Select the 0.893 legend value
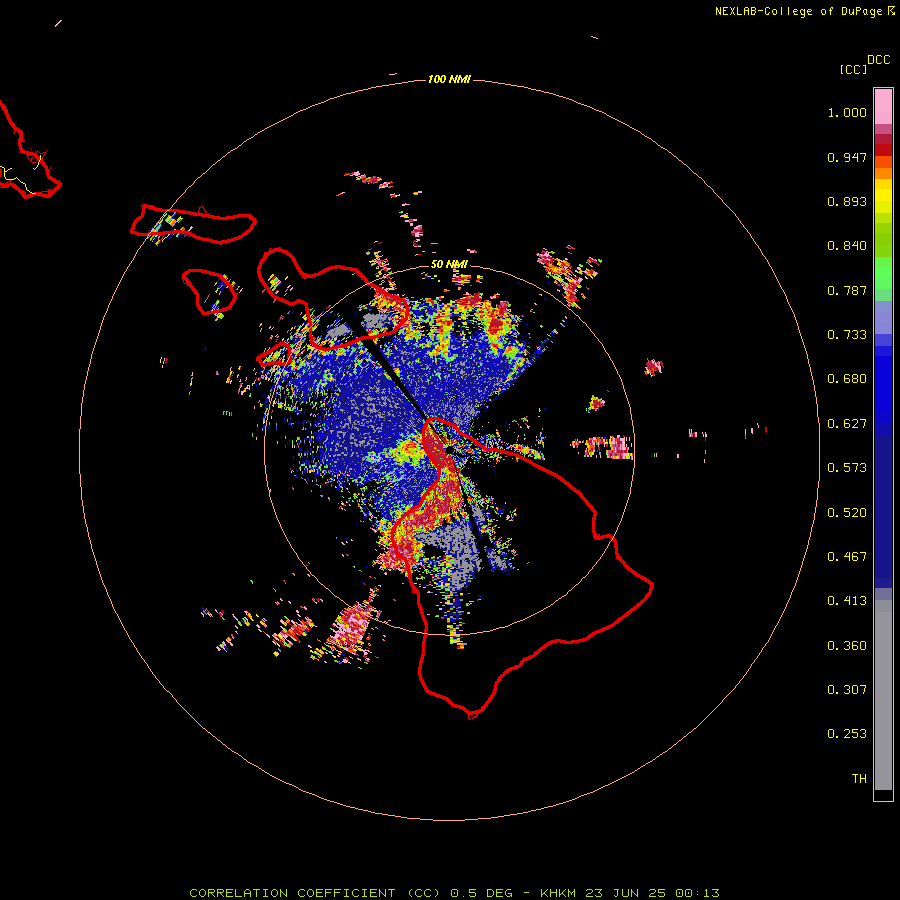This screenshot has height=900, width=900. pyautogui.click(x=847, y=201)
